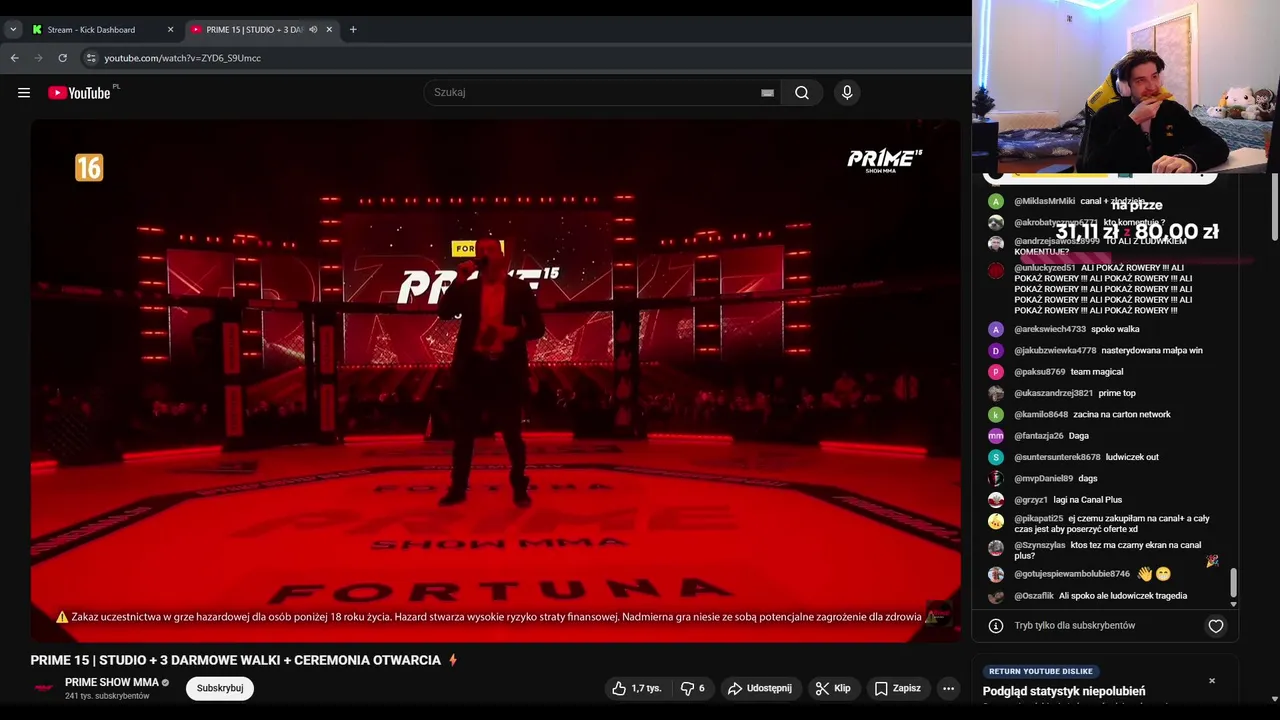Screen dimensions: 1280x720
Task: Send a heart reaction in live chat
Action: click(1216, 626)
